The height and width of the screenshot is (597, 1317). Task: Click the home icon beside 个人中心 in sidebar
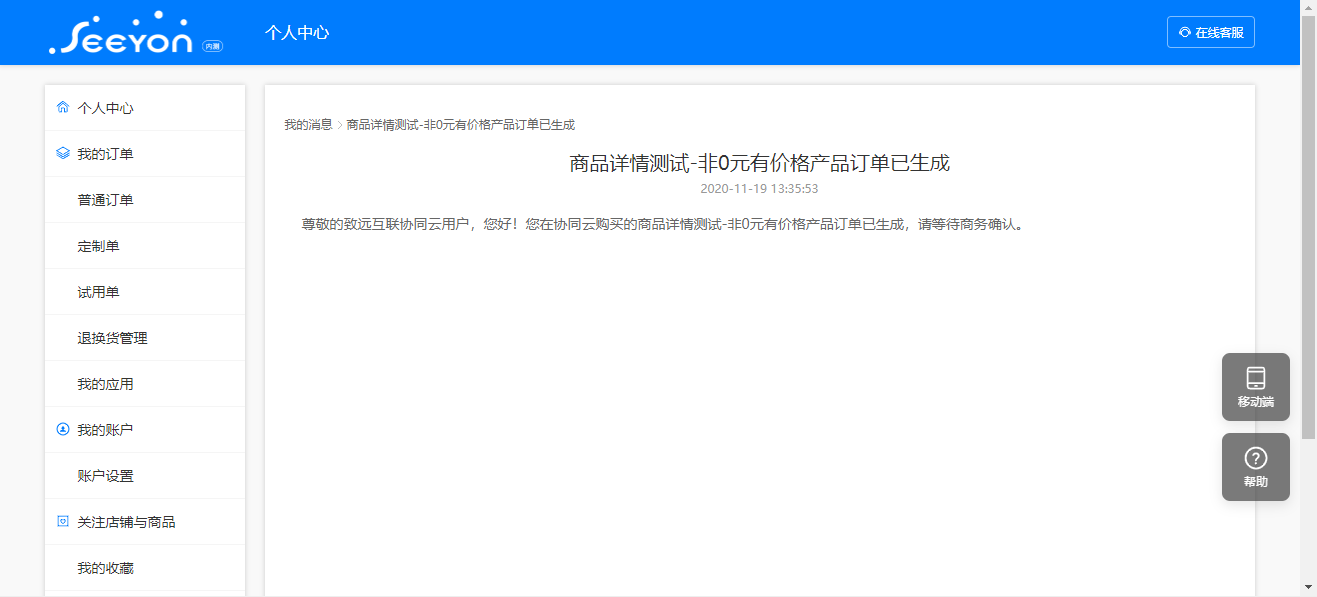point(63,107)
